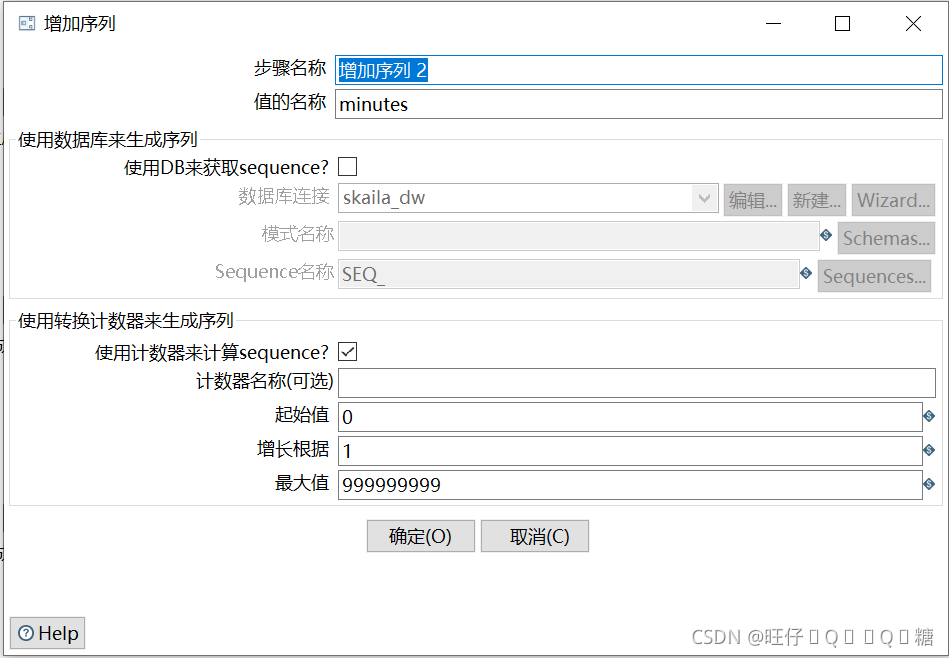Open Help at the bottom left
This screenshot has height=658, width=949.
tap(47, 633)
